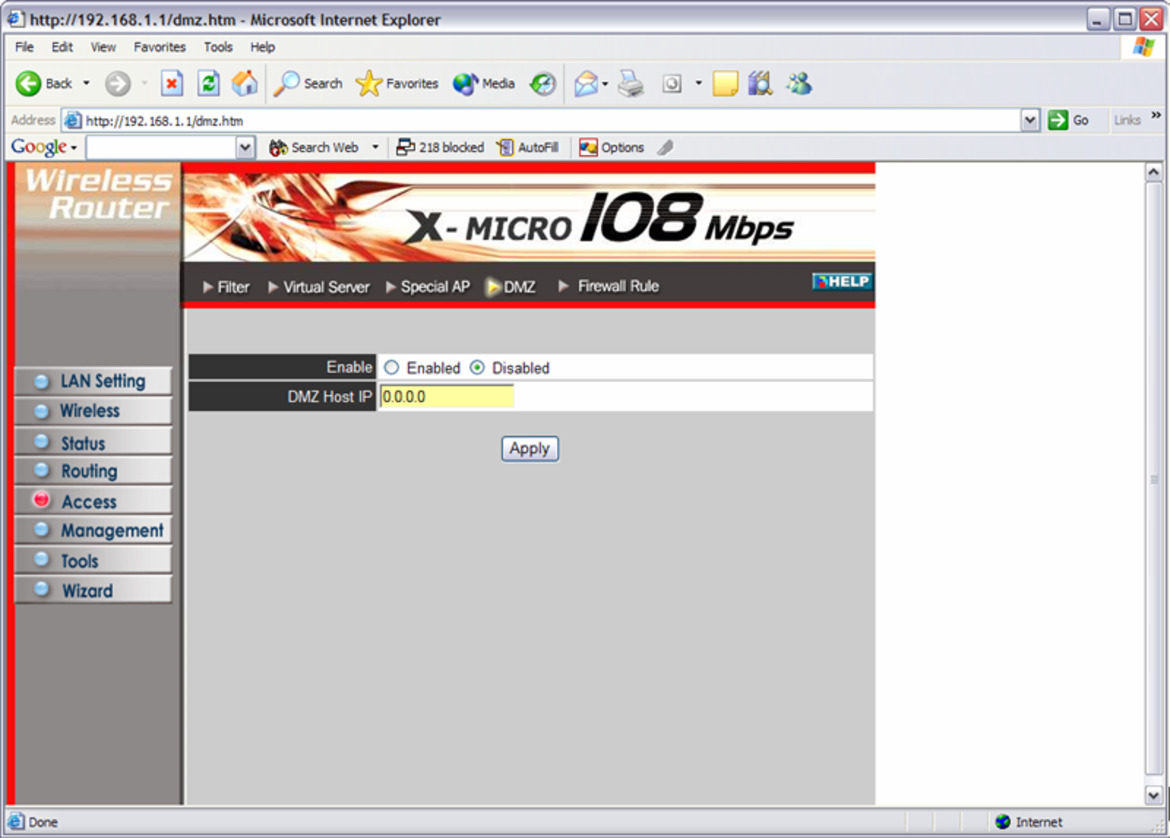Switch to the Virtual Server tab
This screenshot has height=838, width=1170.
(x=319, y=287)
